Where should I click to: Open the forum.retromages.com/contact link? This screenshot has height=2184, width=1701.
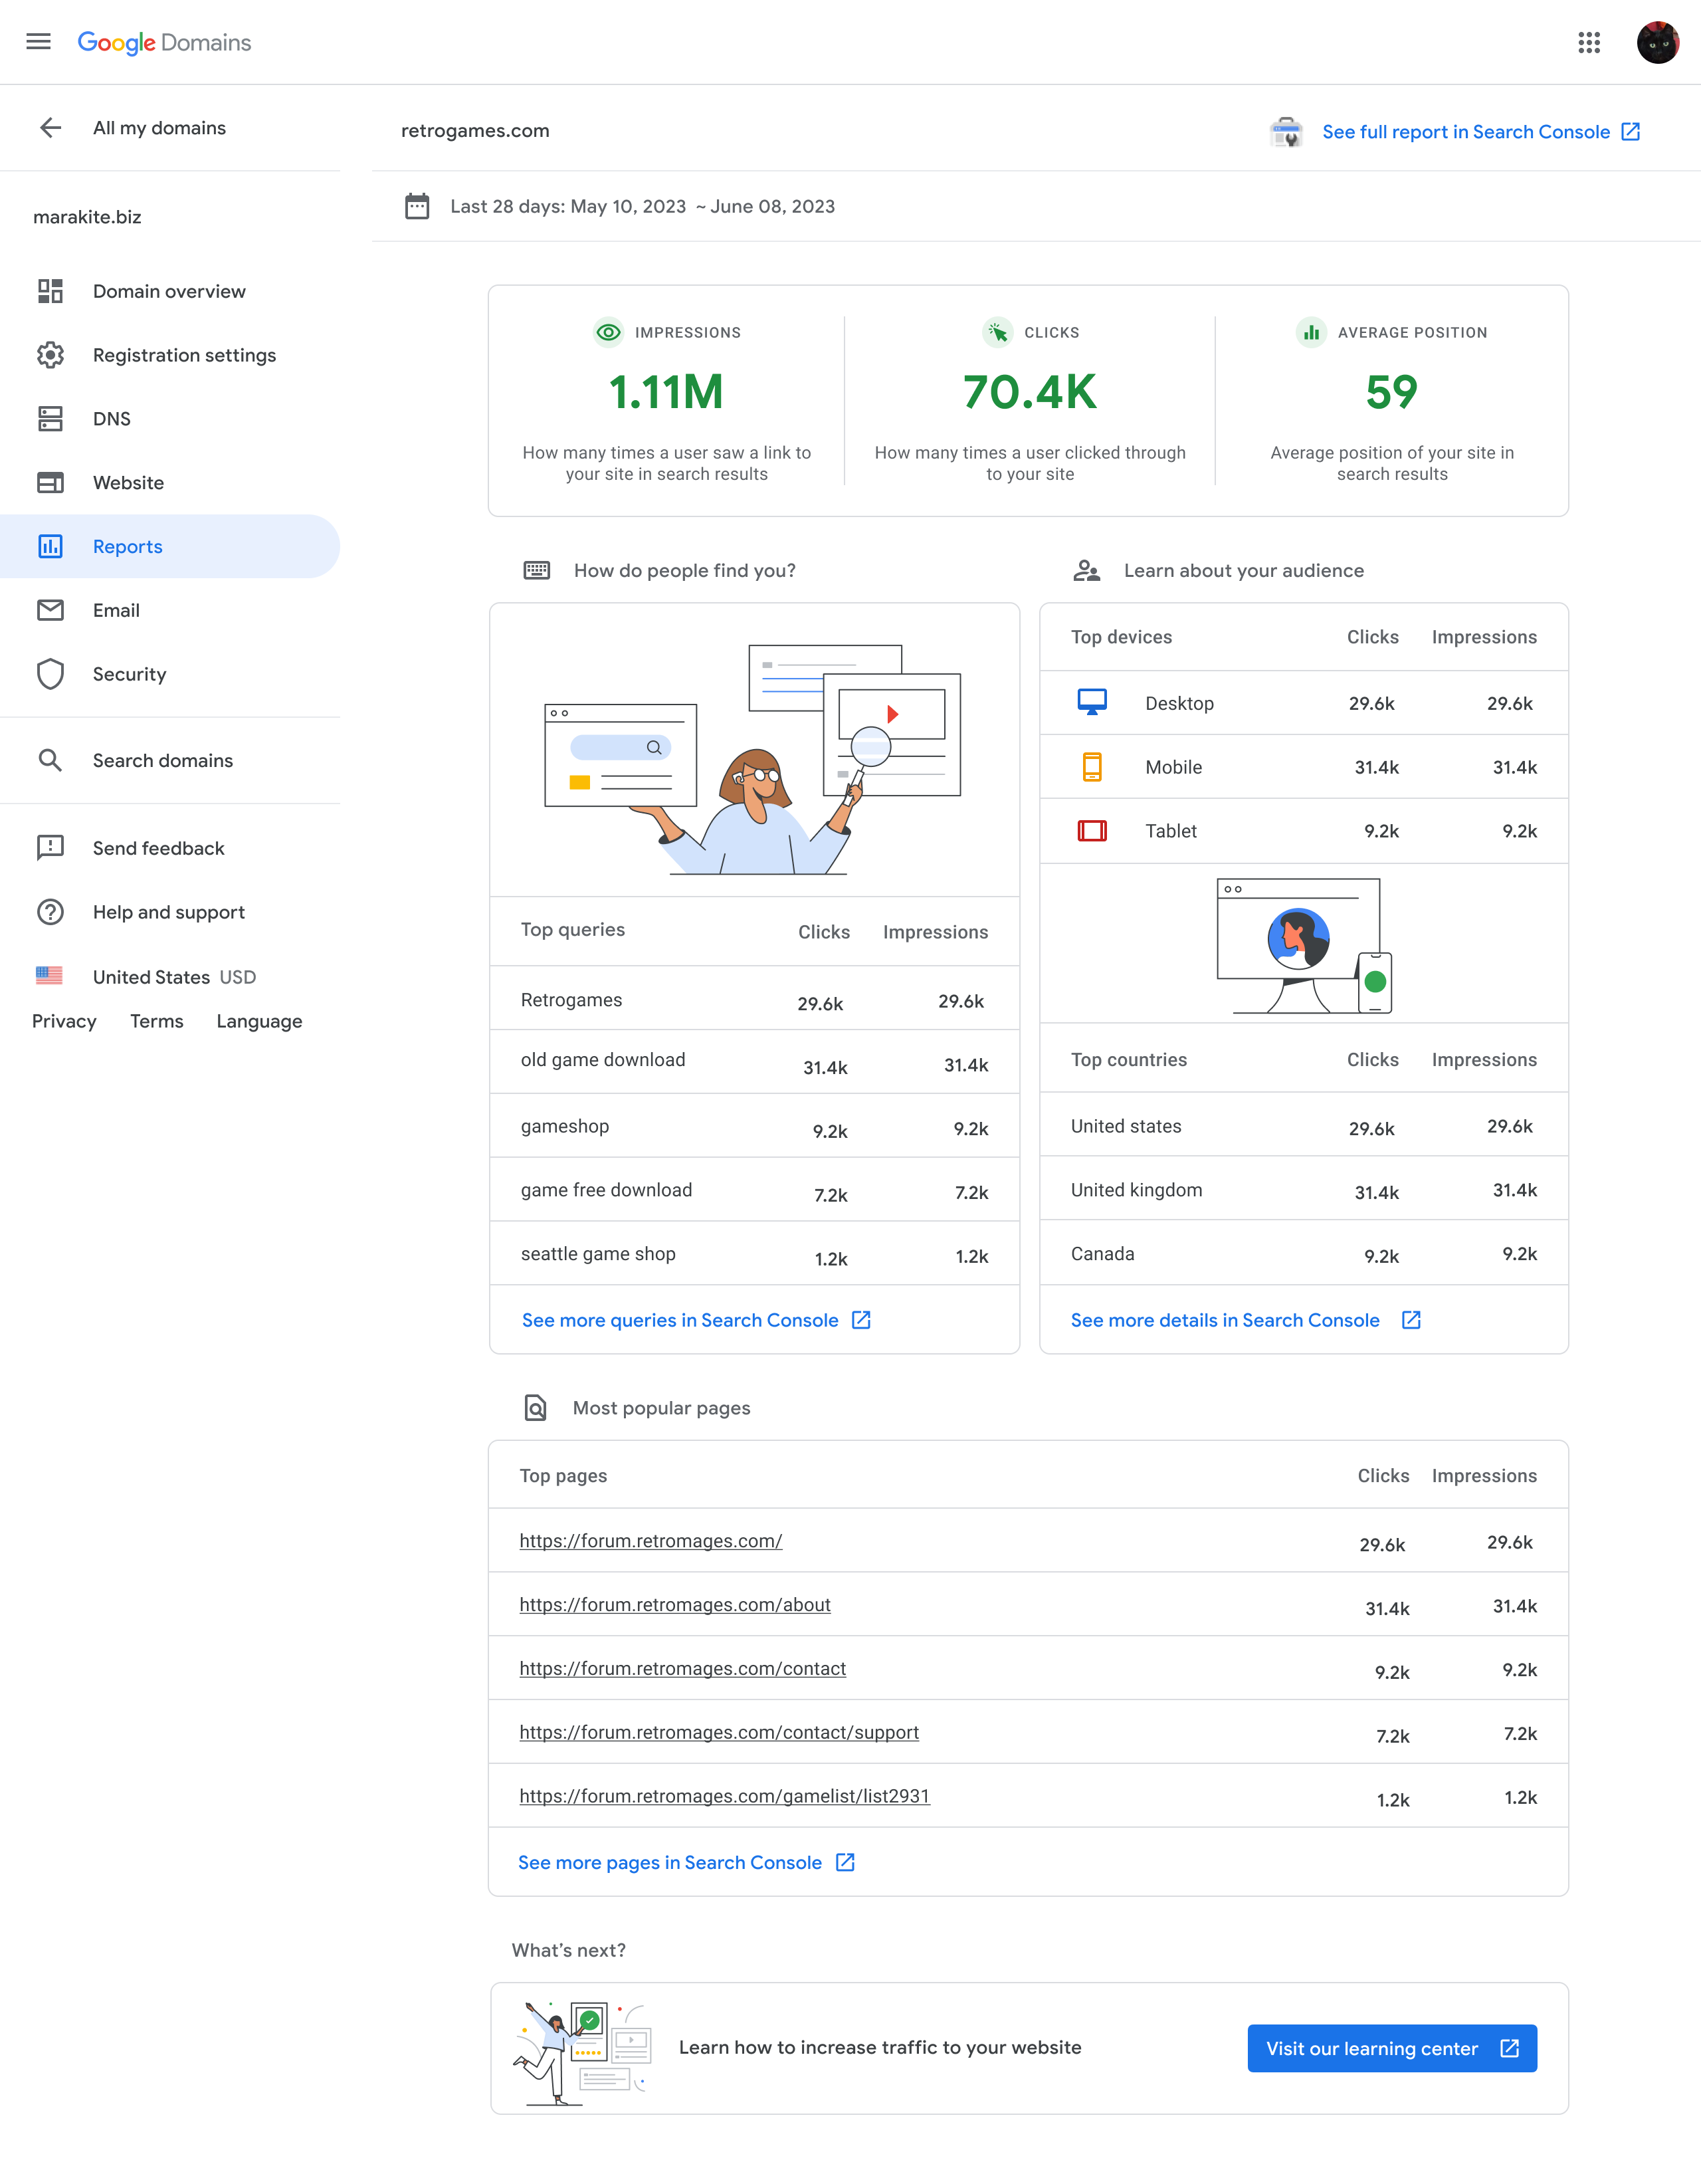click(682, 1668)
